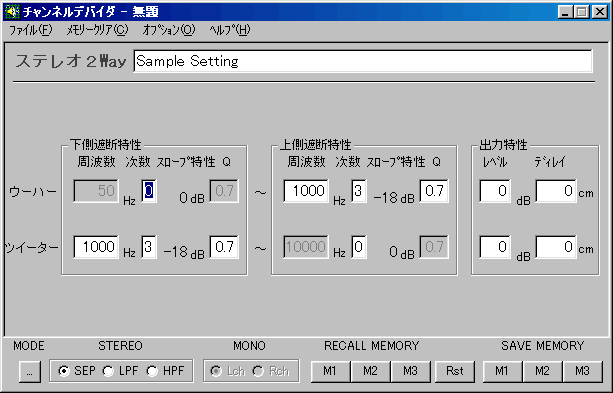Recall memory M2
The height and width of the screenshot is (393, 613).
pos(371,371)
